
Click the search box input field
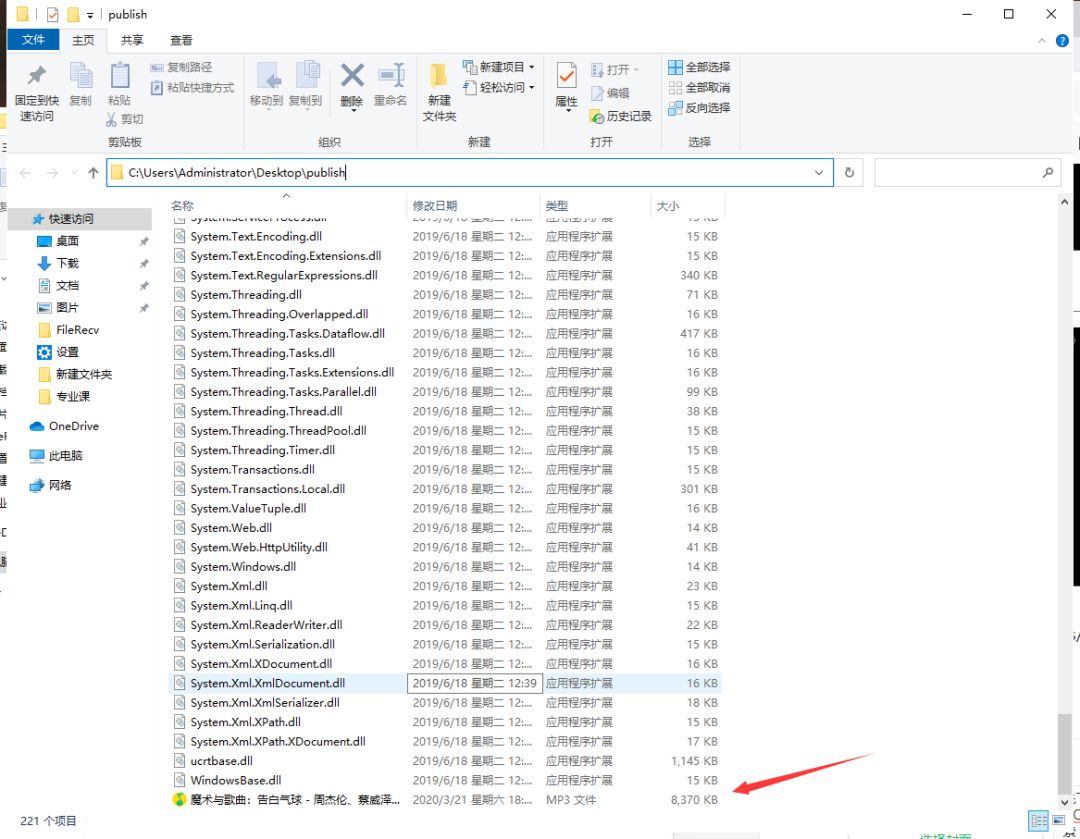[960, 173]
